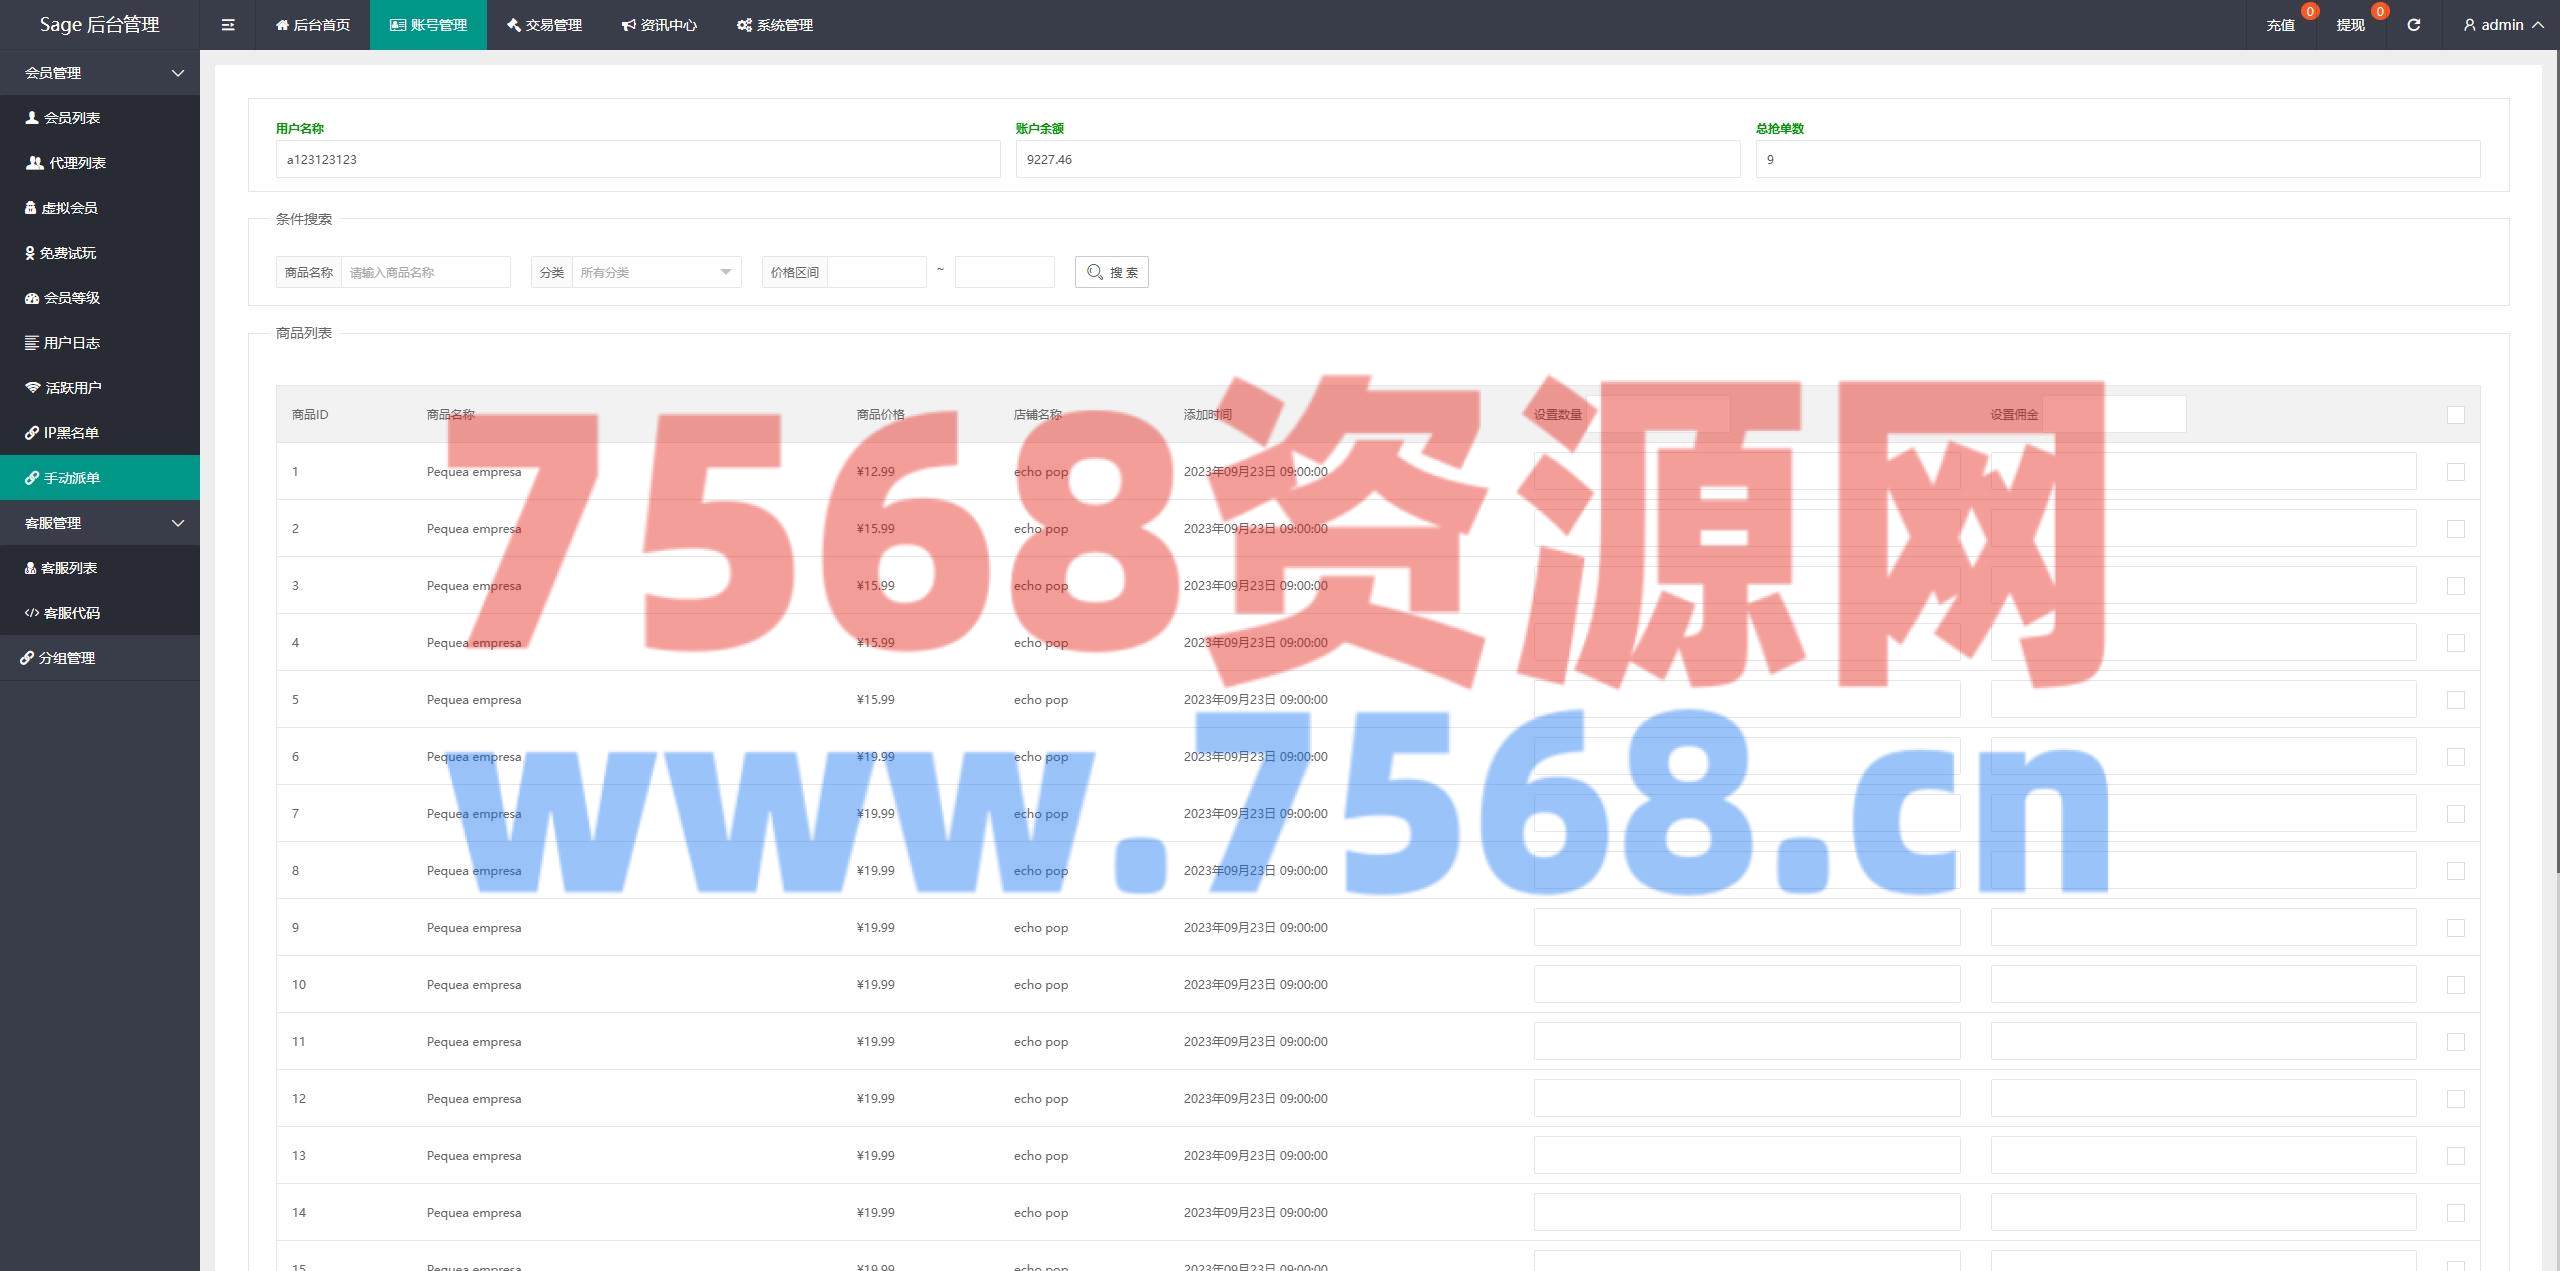Expand the admin user menu
This screenshot has height=1271, width=2560.
pyautogui.click(x=2502, y=25)
